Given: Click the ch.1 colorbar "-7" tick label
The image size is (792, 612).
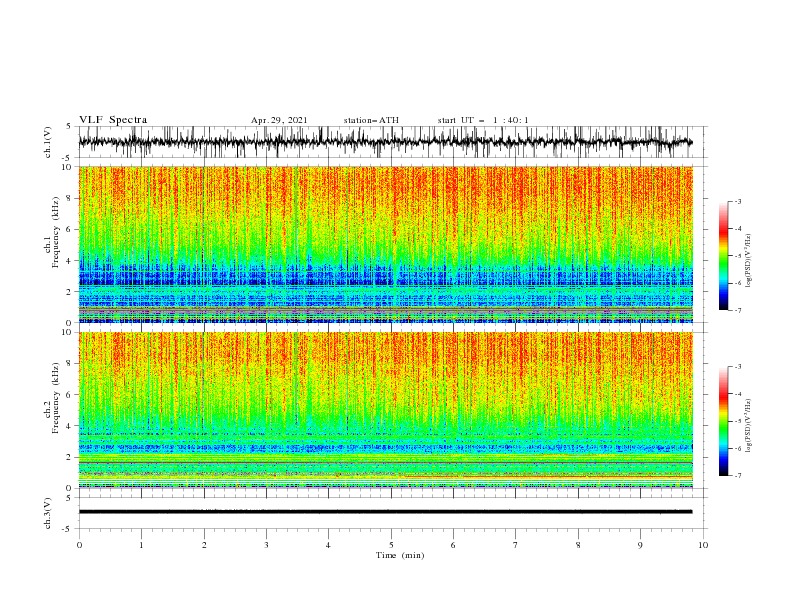Looking at the screenshot, I should (737, 310).
